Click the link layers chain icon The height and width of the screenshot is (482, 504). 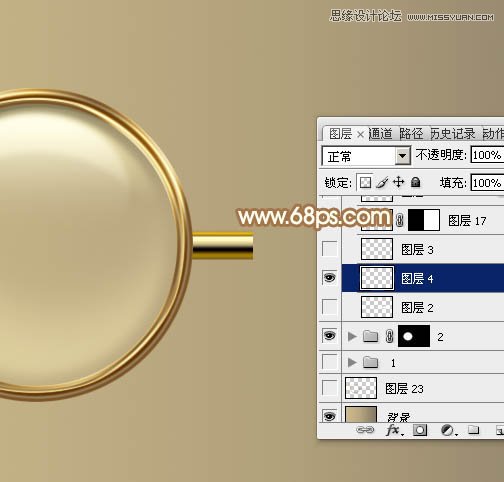click(x=365, y=430)
